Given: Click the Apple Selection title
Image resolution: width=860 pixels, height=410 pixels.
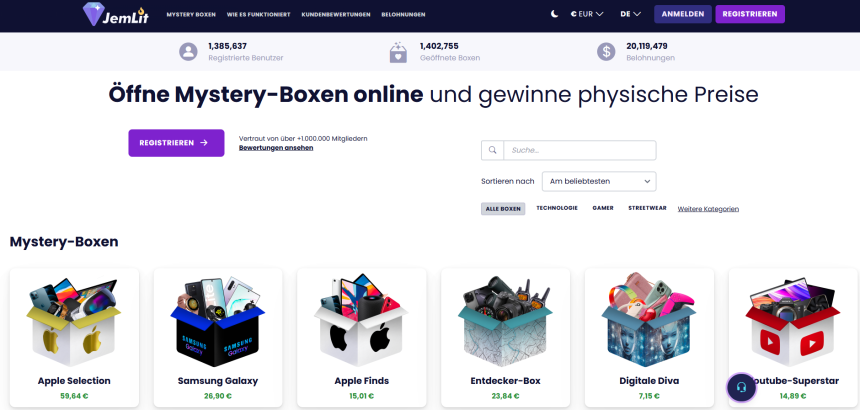Looking at the screenshot, I should tap(74, 381).
